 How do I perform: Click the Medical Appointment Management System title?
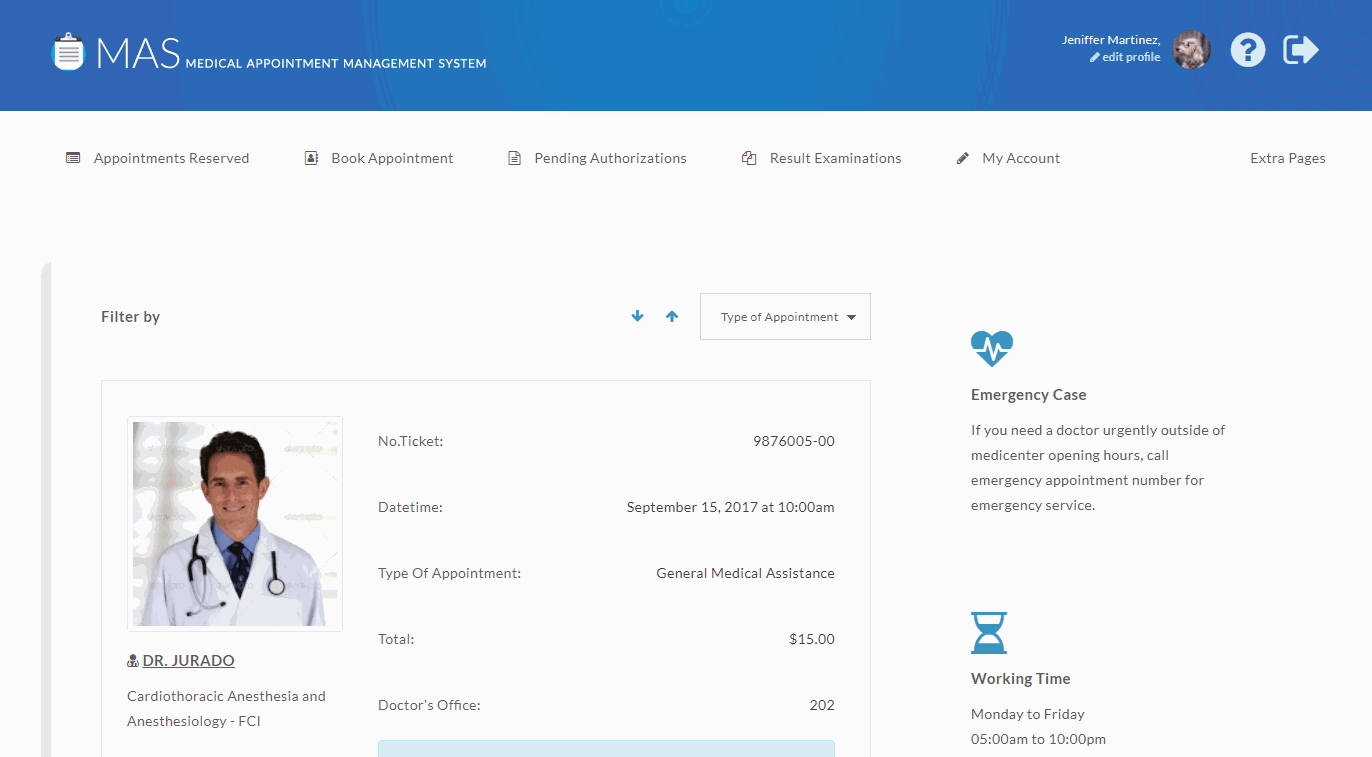coord(335,64)
